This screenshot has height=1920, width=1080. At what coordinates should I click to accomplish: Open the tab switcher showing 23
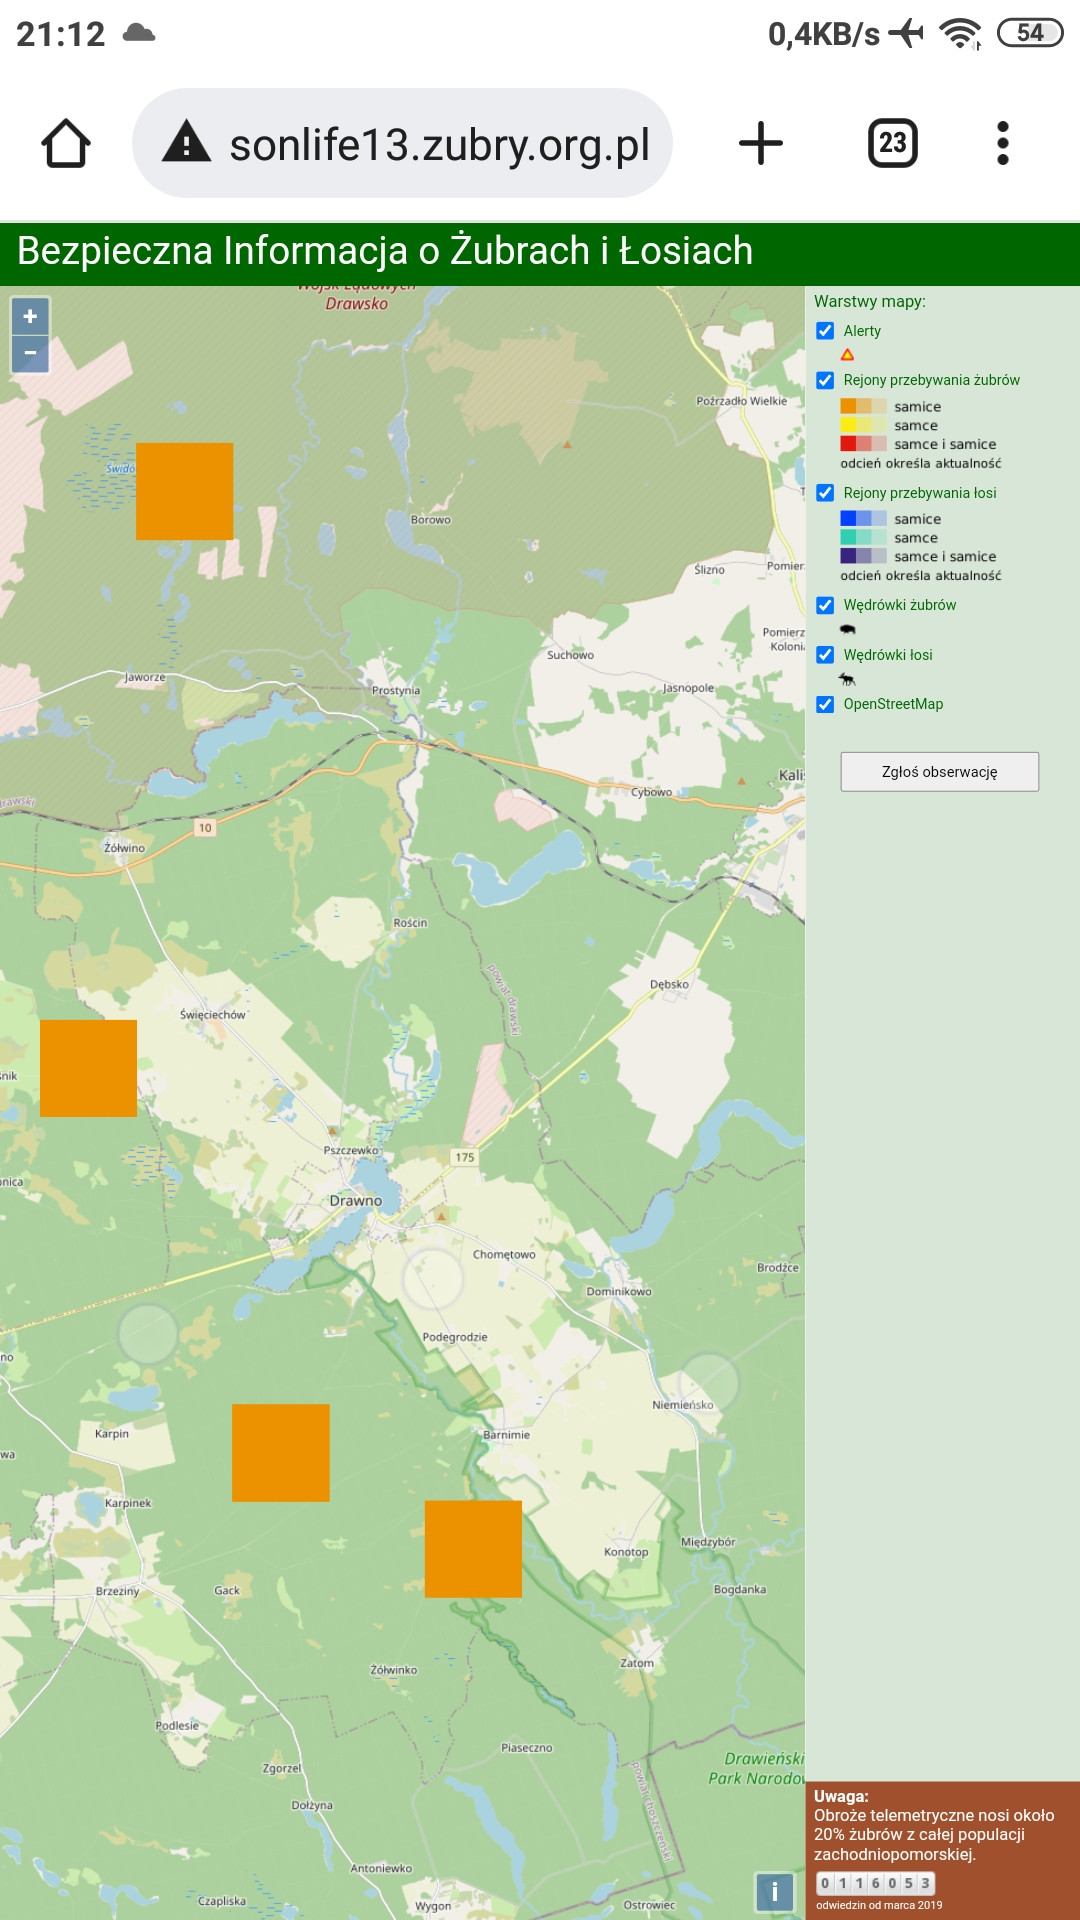892,144
